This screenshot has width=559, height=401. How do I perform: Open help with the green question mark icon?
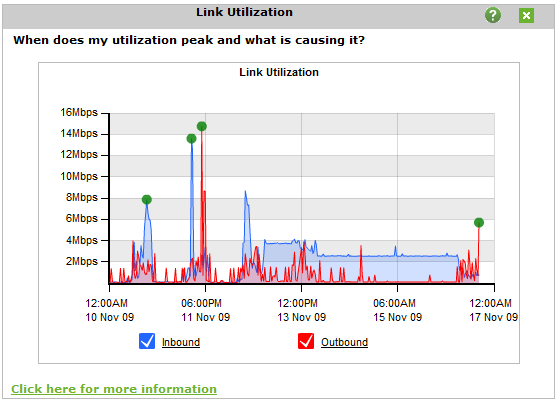point(493,15)
